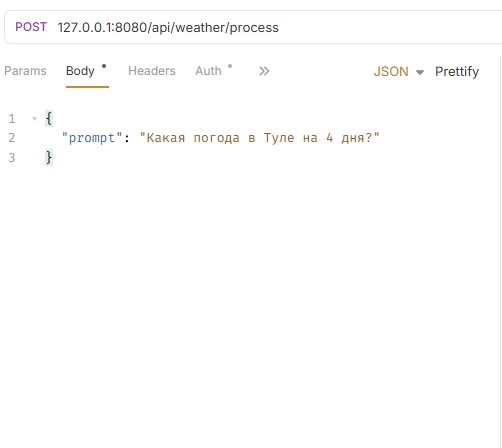This screenshot has width=502, height=448.
Task: Click the POST method selector
Action: 31,27
